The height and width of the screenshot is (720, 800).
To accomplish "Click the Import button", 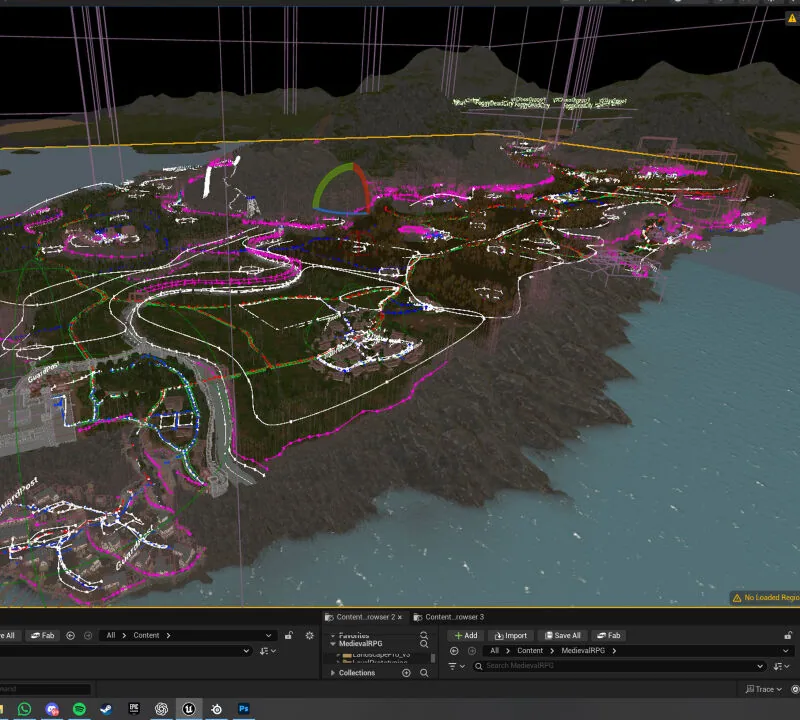I will tap(511, 635).
